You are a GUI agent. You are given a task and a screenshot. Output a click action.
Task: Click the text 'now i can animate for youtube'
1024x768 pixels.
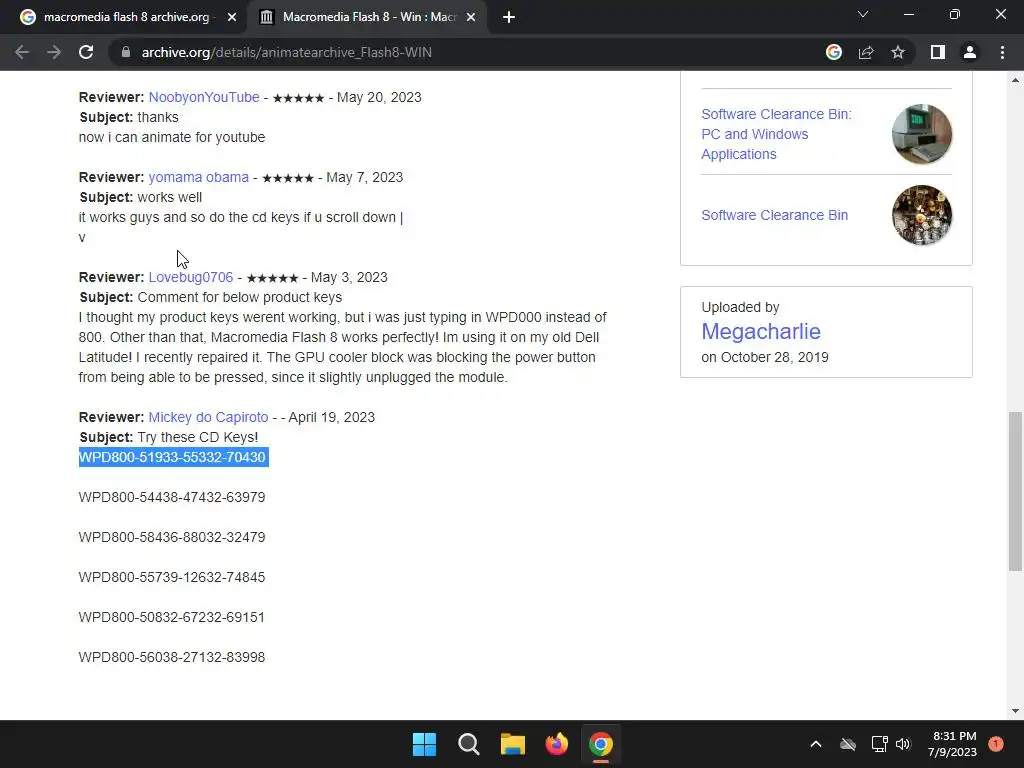[172, 138]
